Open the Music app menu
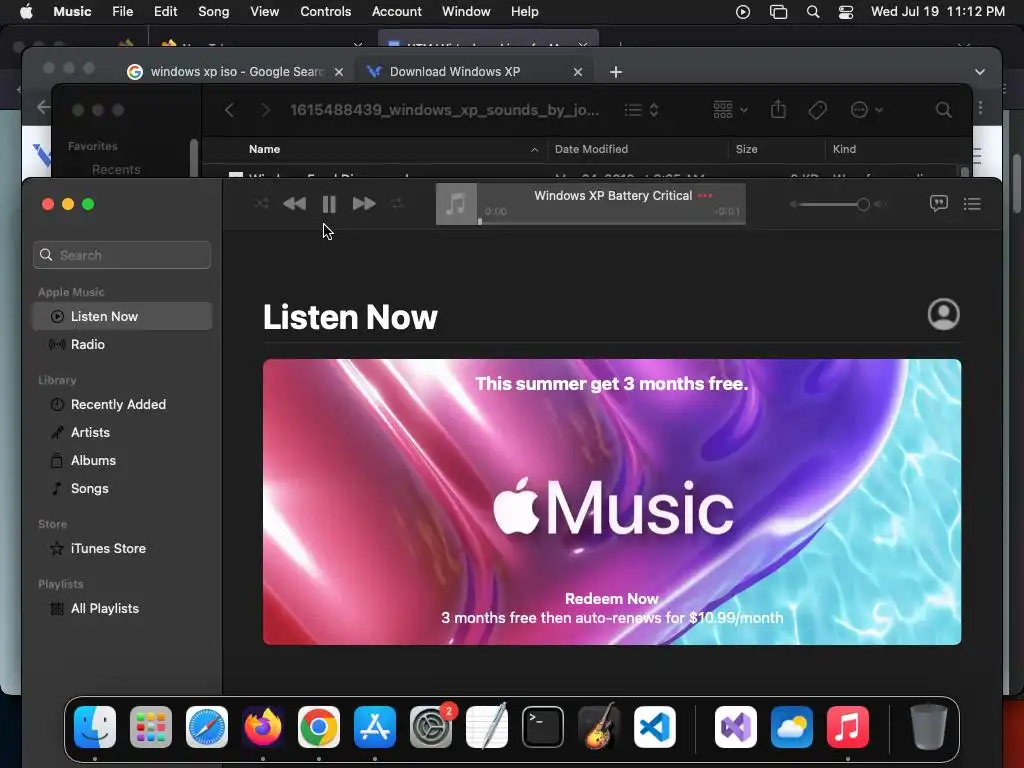 click(x=72, y=11)
